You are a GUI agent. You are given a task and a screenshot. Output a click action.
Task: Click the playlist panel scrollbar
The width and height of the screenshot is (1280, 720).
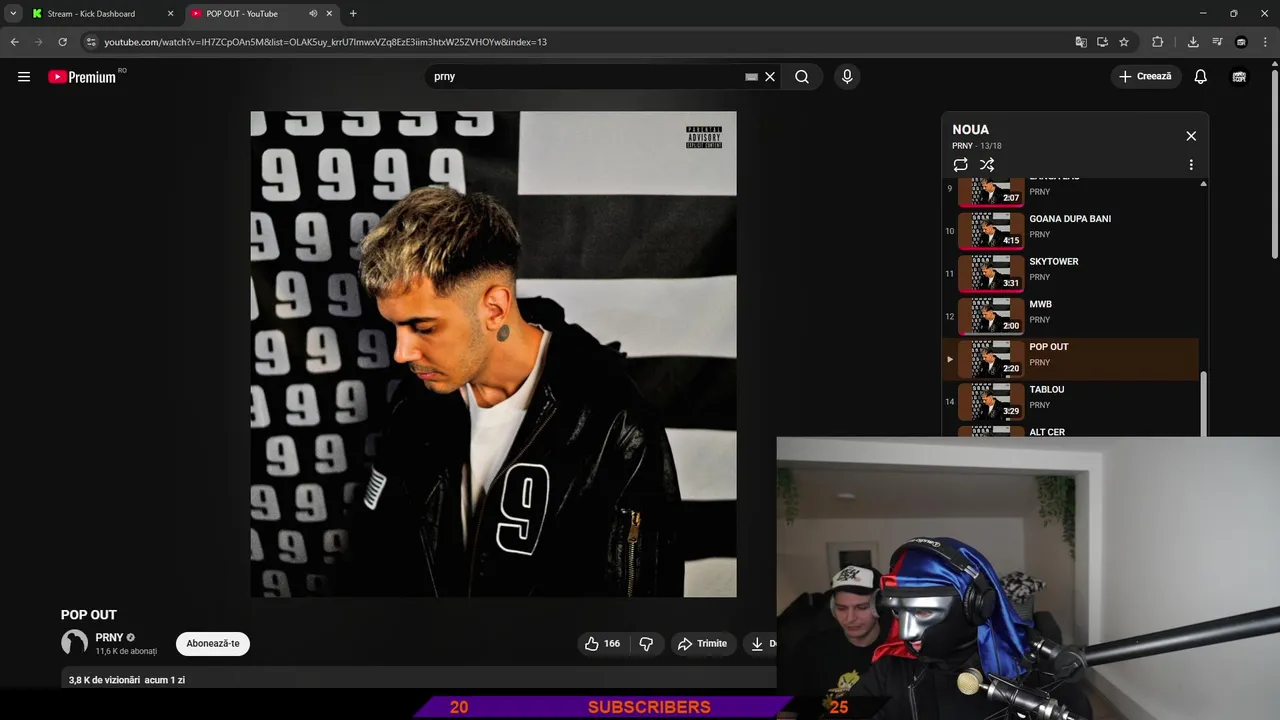click(1203, 402)
